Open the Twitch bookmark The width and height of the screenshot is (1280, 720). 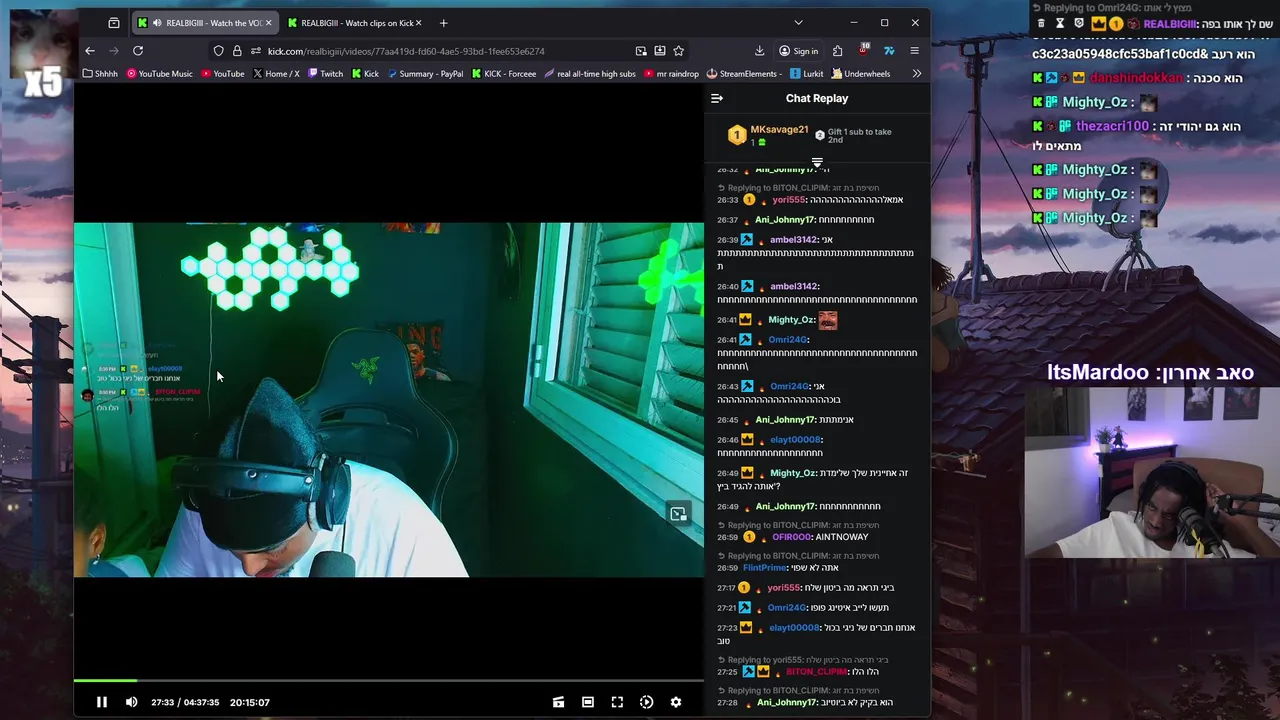[326, 73]
